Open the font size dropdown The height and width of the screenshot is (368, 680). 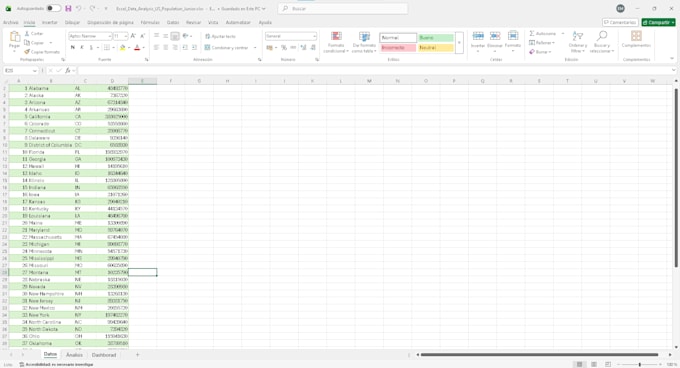126,36
